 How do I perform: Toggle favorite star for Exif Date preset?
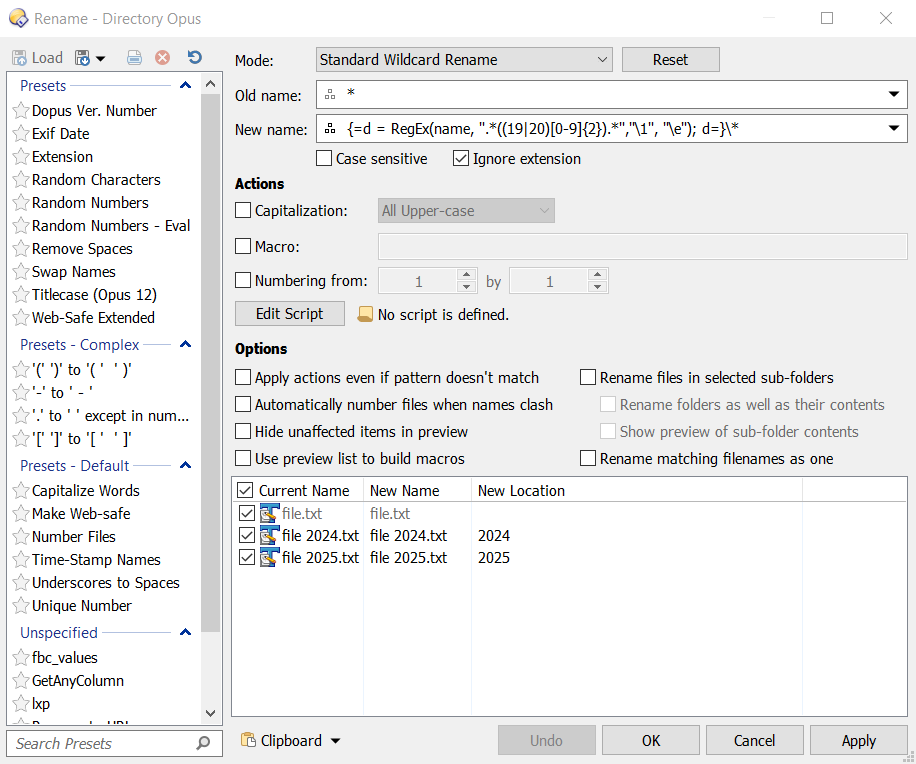point(21,134)
